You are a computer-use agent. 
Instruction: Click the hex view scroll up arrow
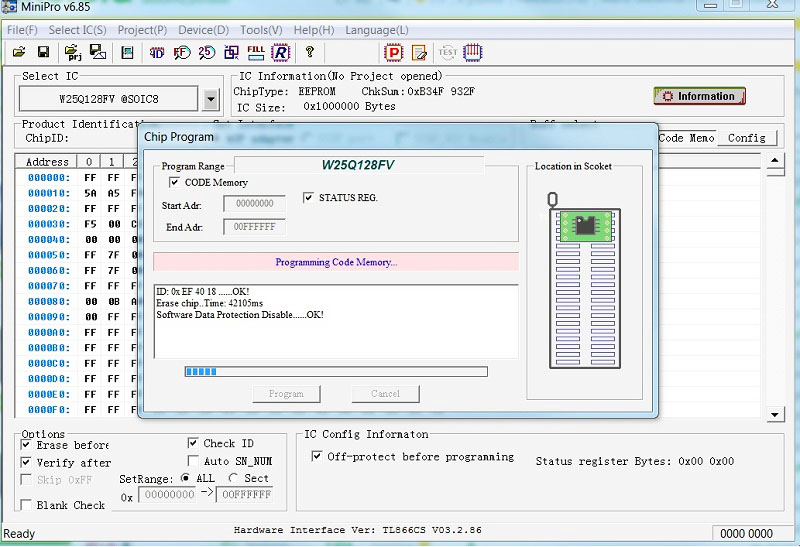click(x=775, y=160)
